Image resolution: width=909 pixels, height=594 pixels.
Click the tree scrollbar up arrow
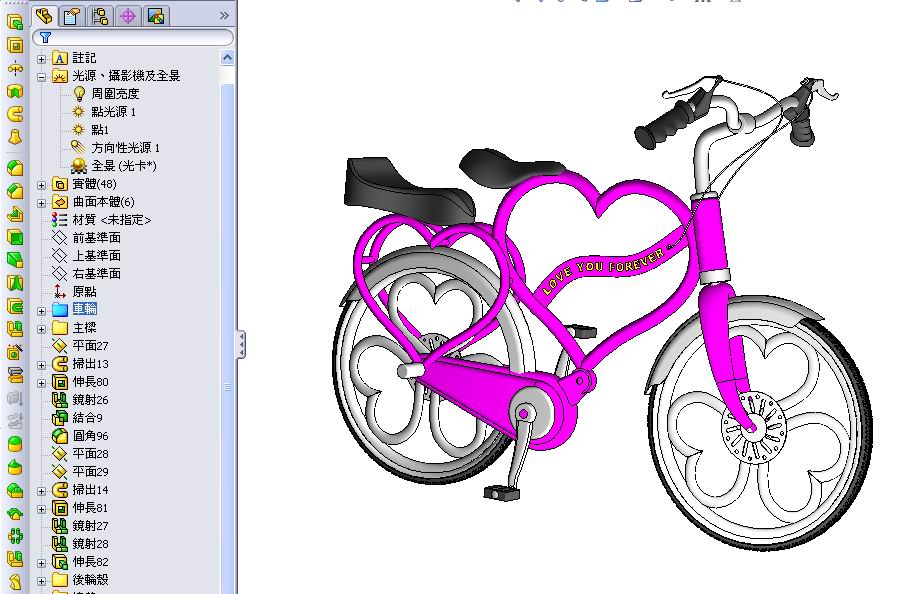(x=227, y=57)
